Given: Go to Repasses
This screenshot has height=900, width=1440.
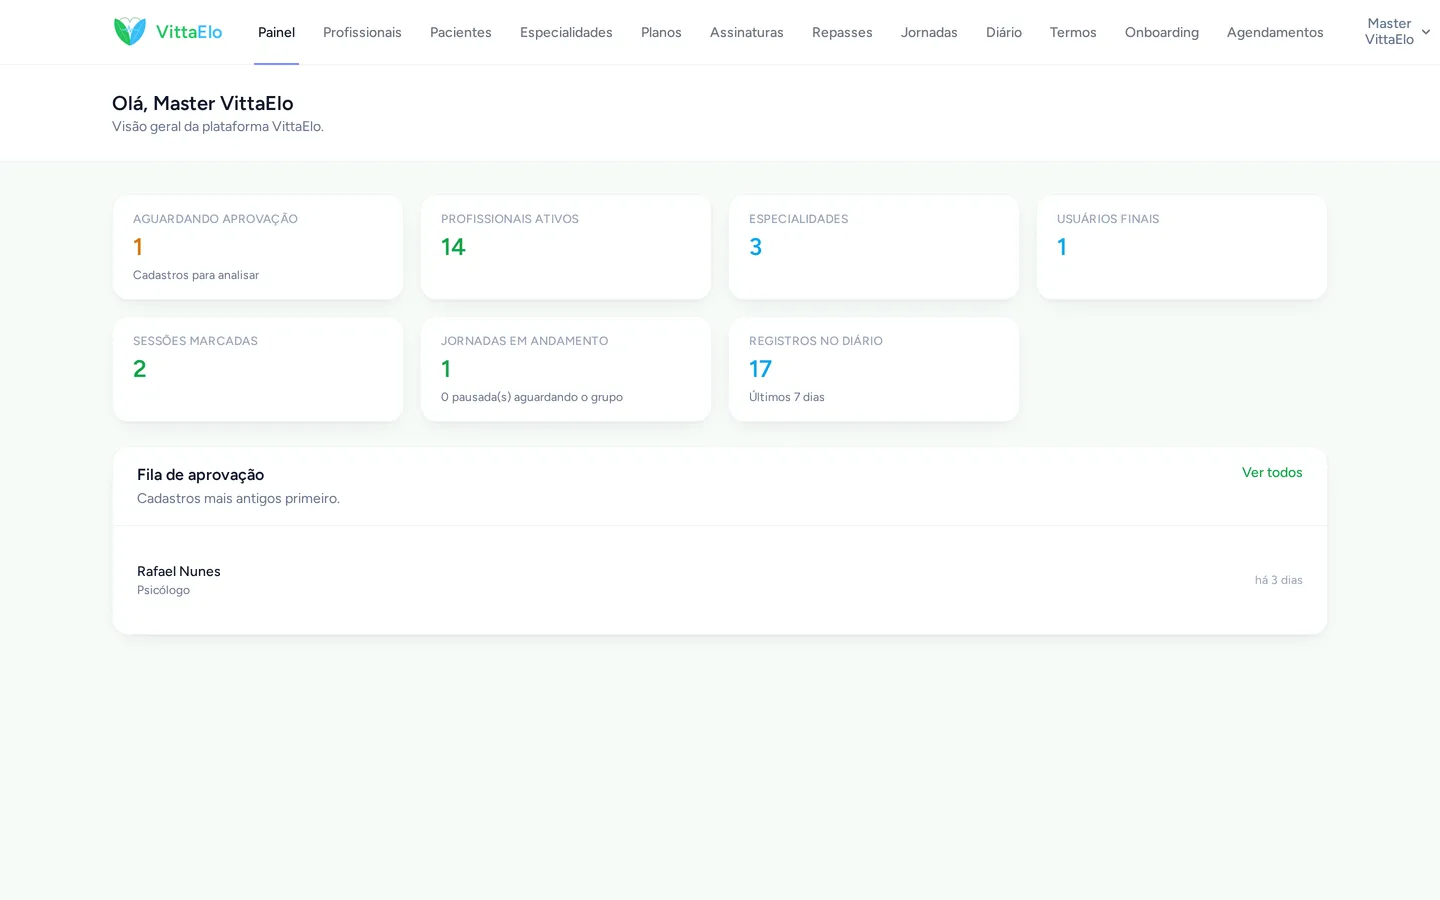Looking at the screenshot, I should point(842,32).
